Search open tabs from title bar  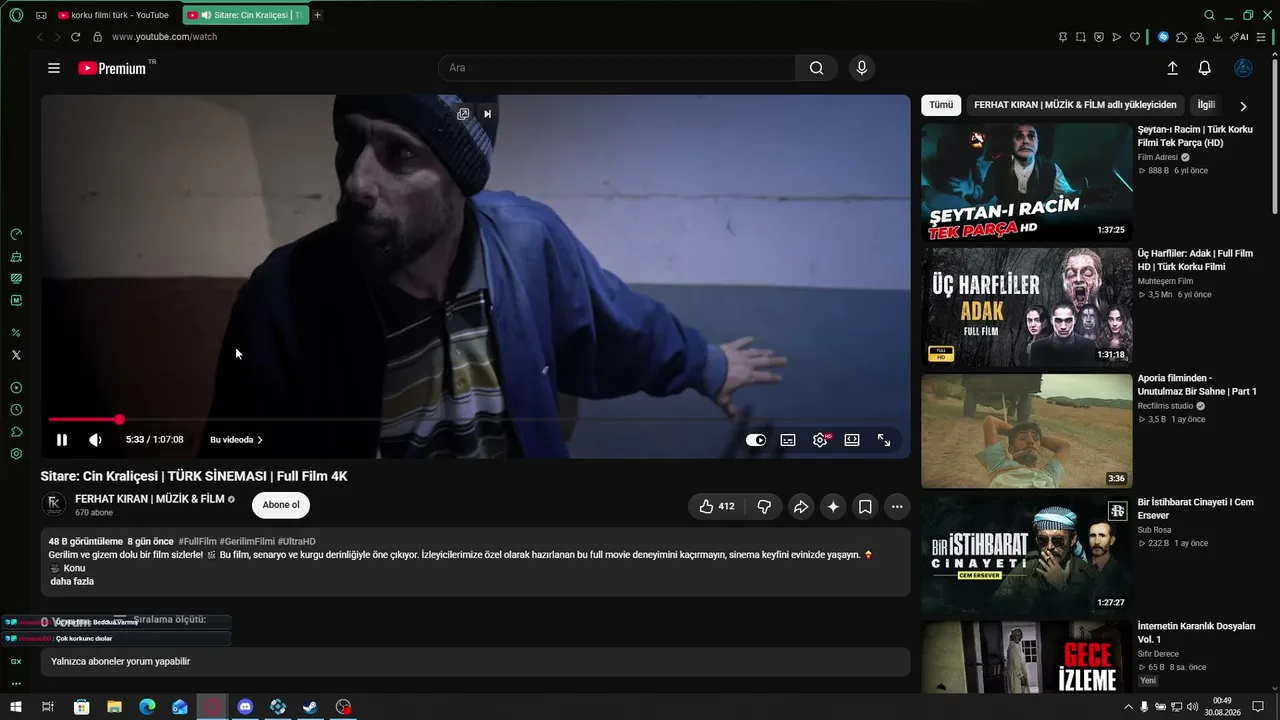click(x=1209, y=15)
